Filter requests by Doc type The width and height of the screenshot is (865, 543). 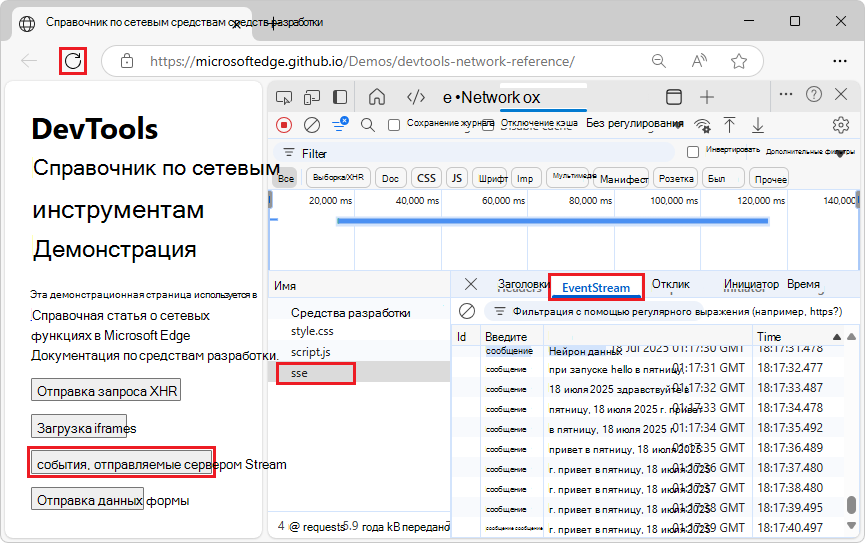pyautogui.click(x=390, y=178)
